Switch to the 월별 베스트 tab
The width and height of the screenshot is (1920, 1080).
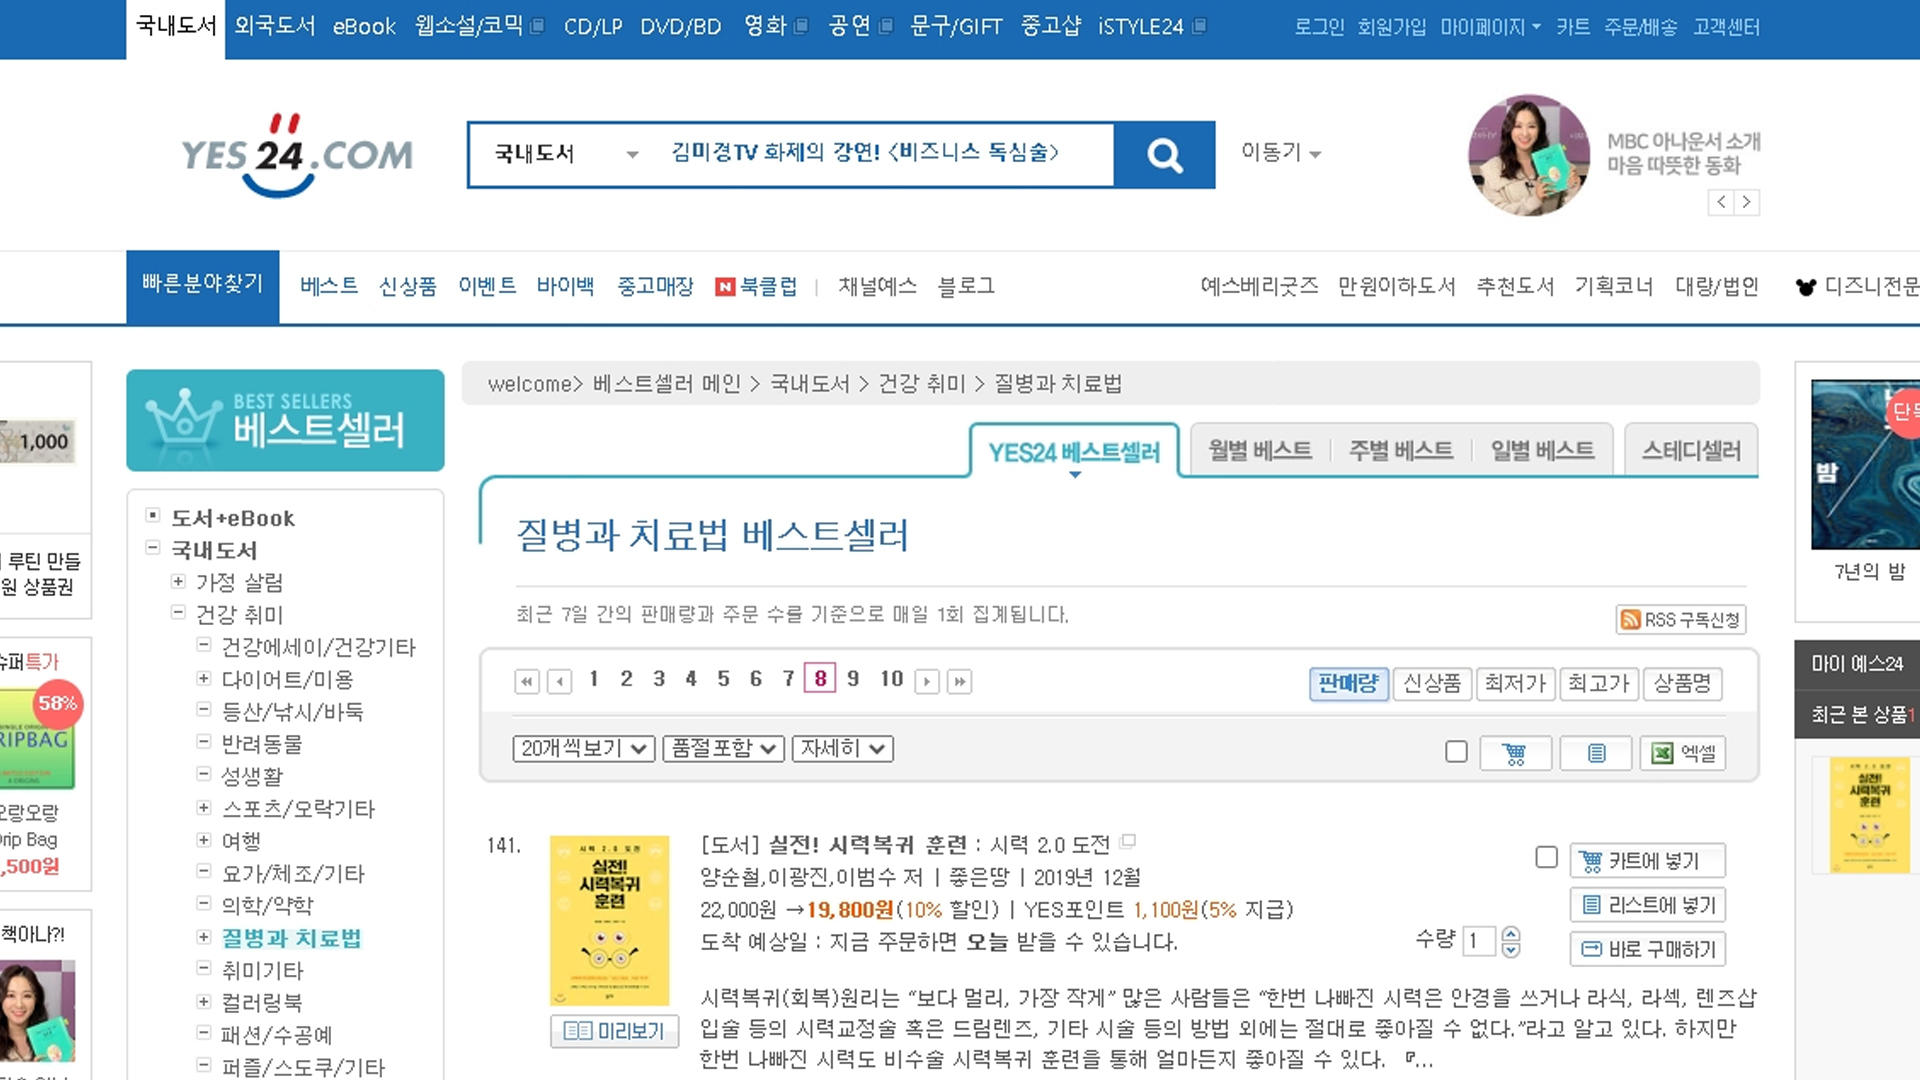[x=1259, y=451]
